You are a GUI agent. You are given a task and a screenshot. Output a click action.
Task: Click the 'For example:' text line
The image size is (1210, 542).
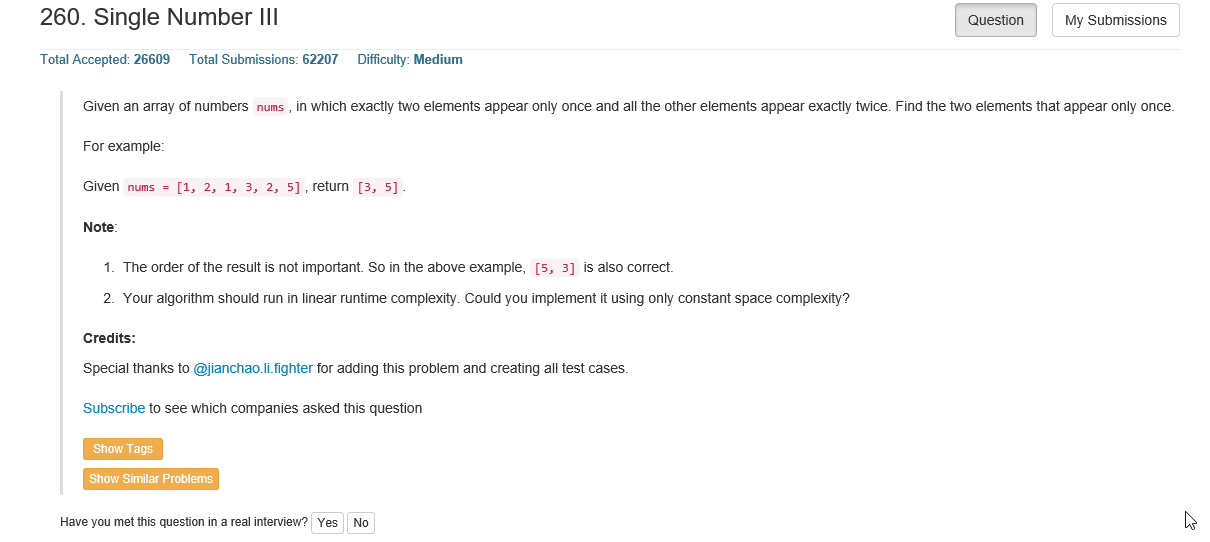click(x=123, y=146)
